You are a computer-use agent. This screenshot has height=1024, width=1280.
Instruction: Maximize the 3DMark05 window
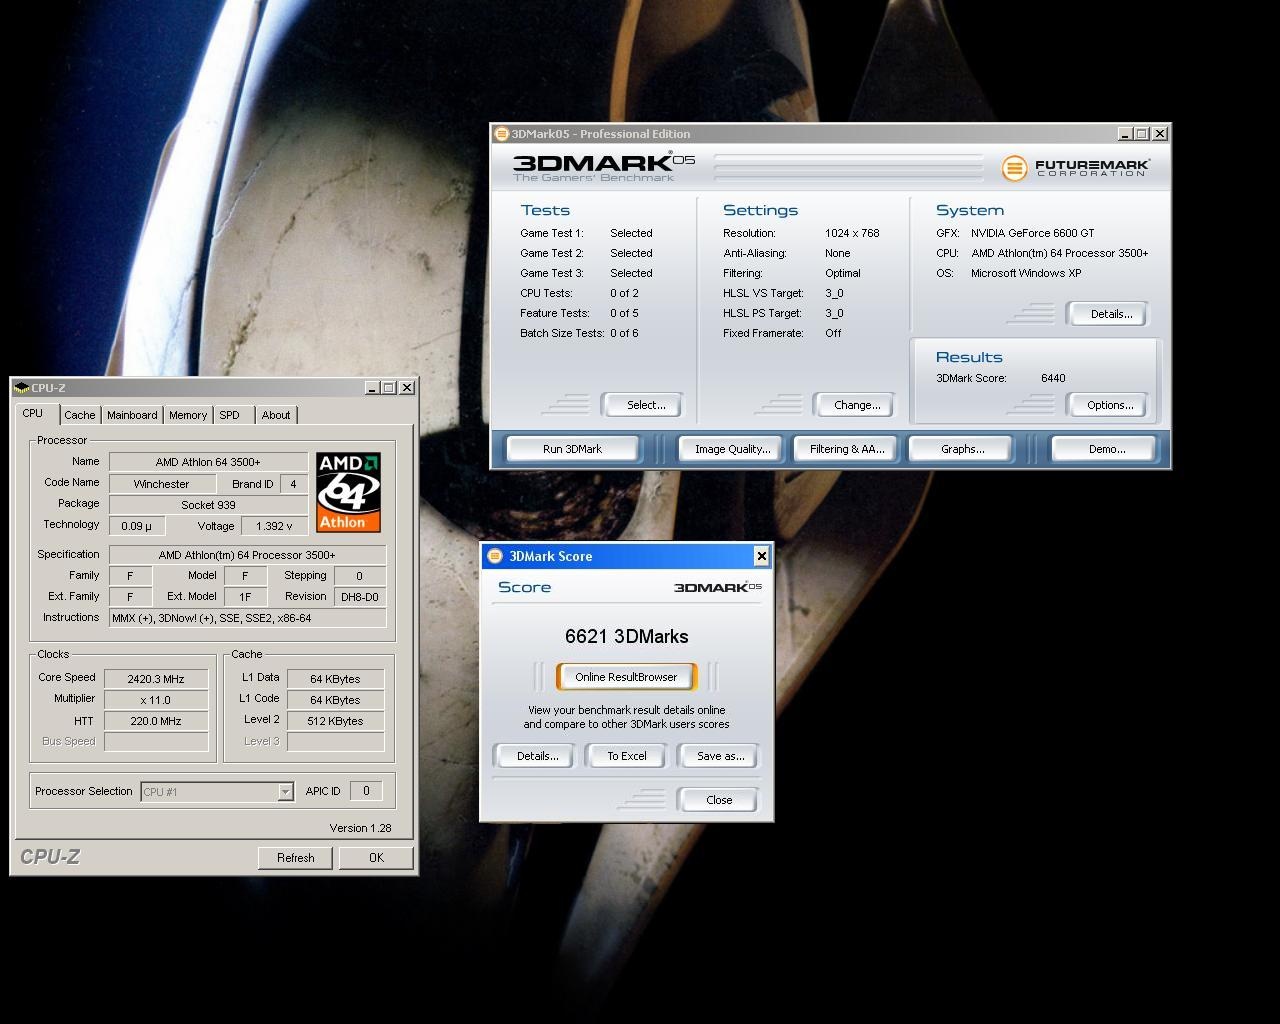[x=1141, y=134]
